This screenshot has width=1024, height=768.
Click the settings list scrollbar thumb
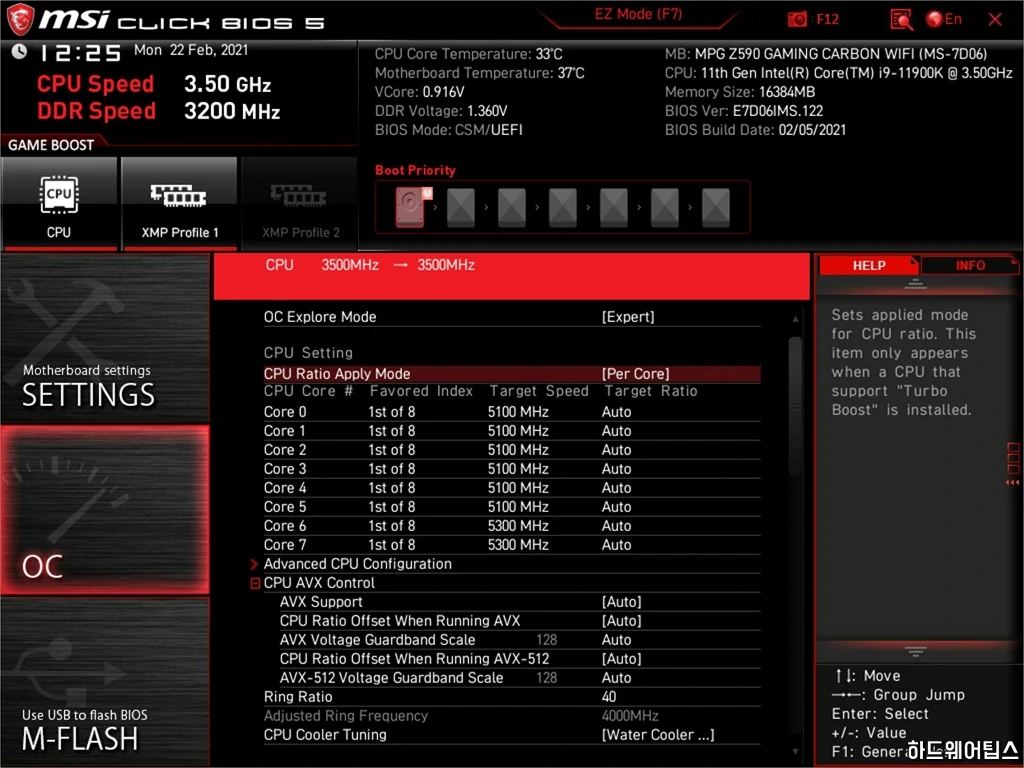(x=795, y=406)
